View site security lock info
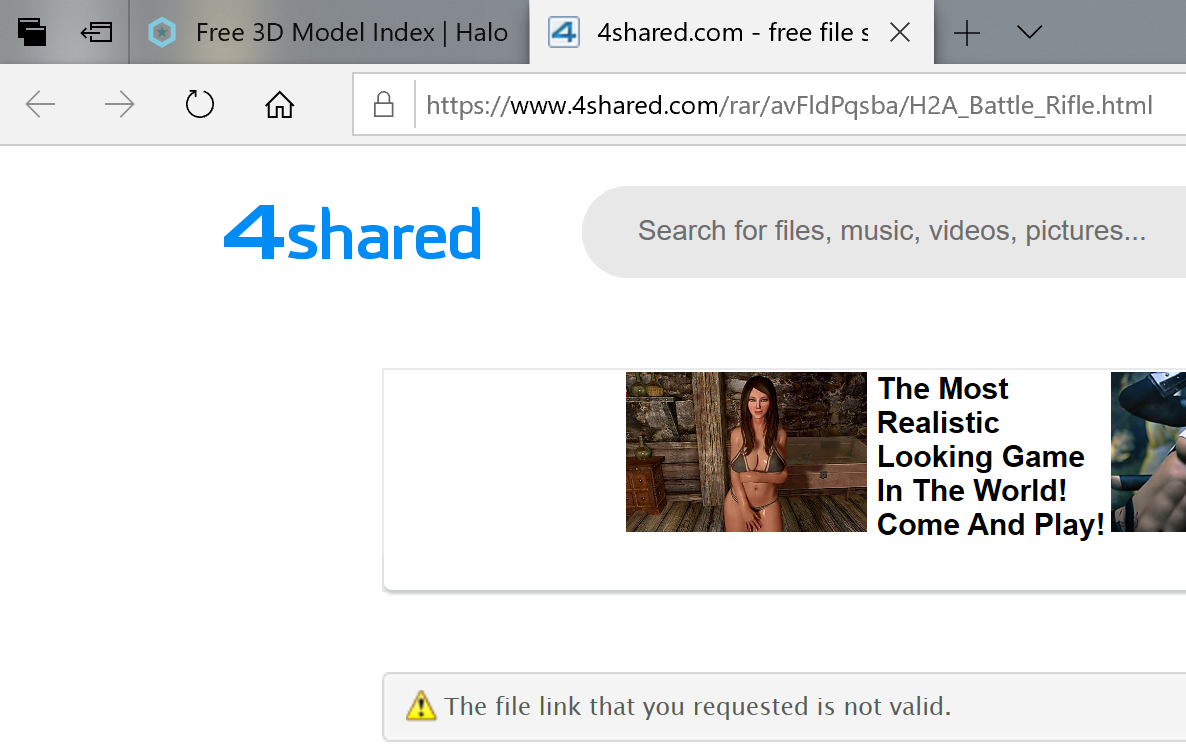Image resolution: width=1186 pixels, height=747 pixels. [383, 104]
